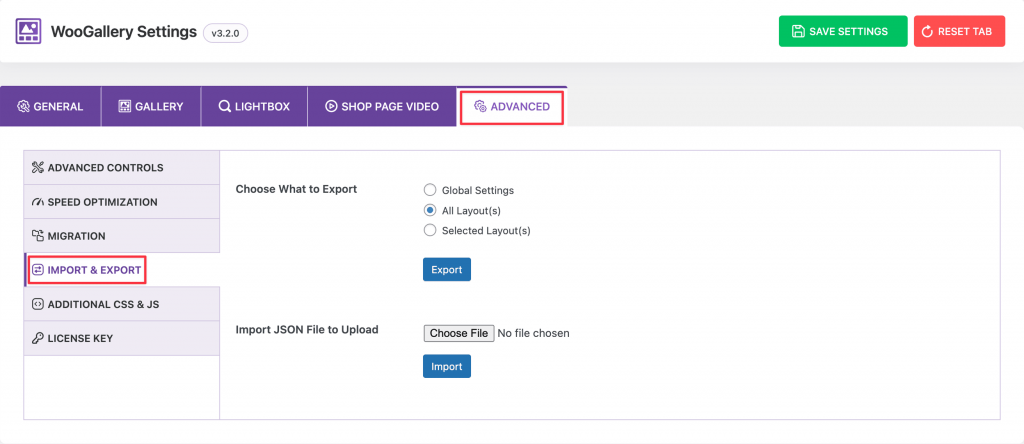Switch to the Advanced tab
1024x444 pixels.
(x=512, y=106)
